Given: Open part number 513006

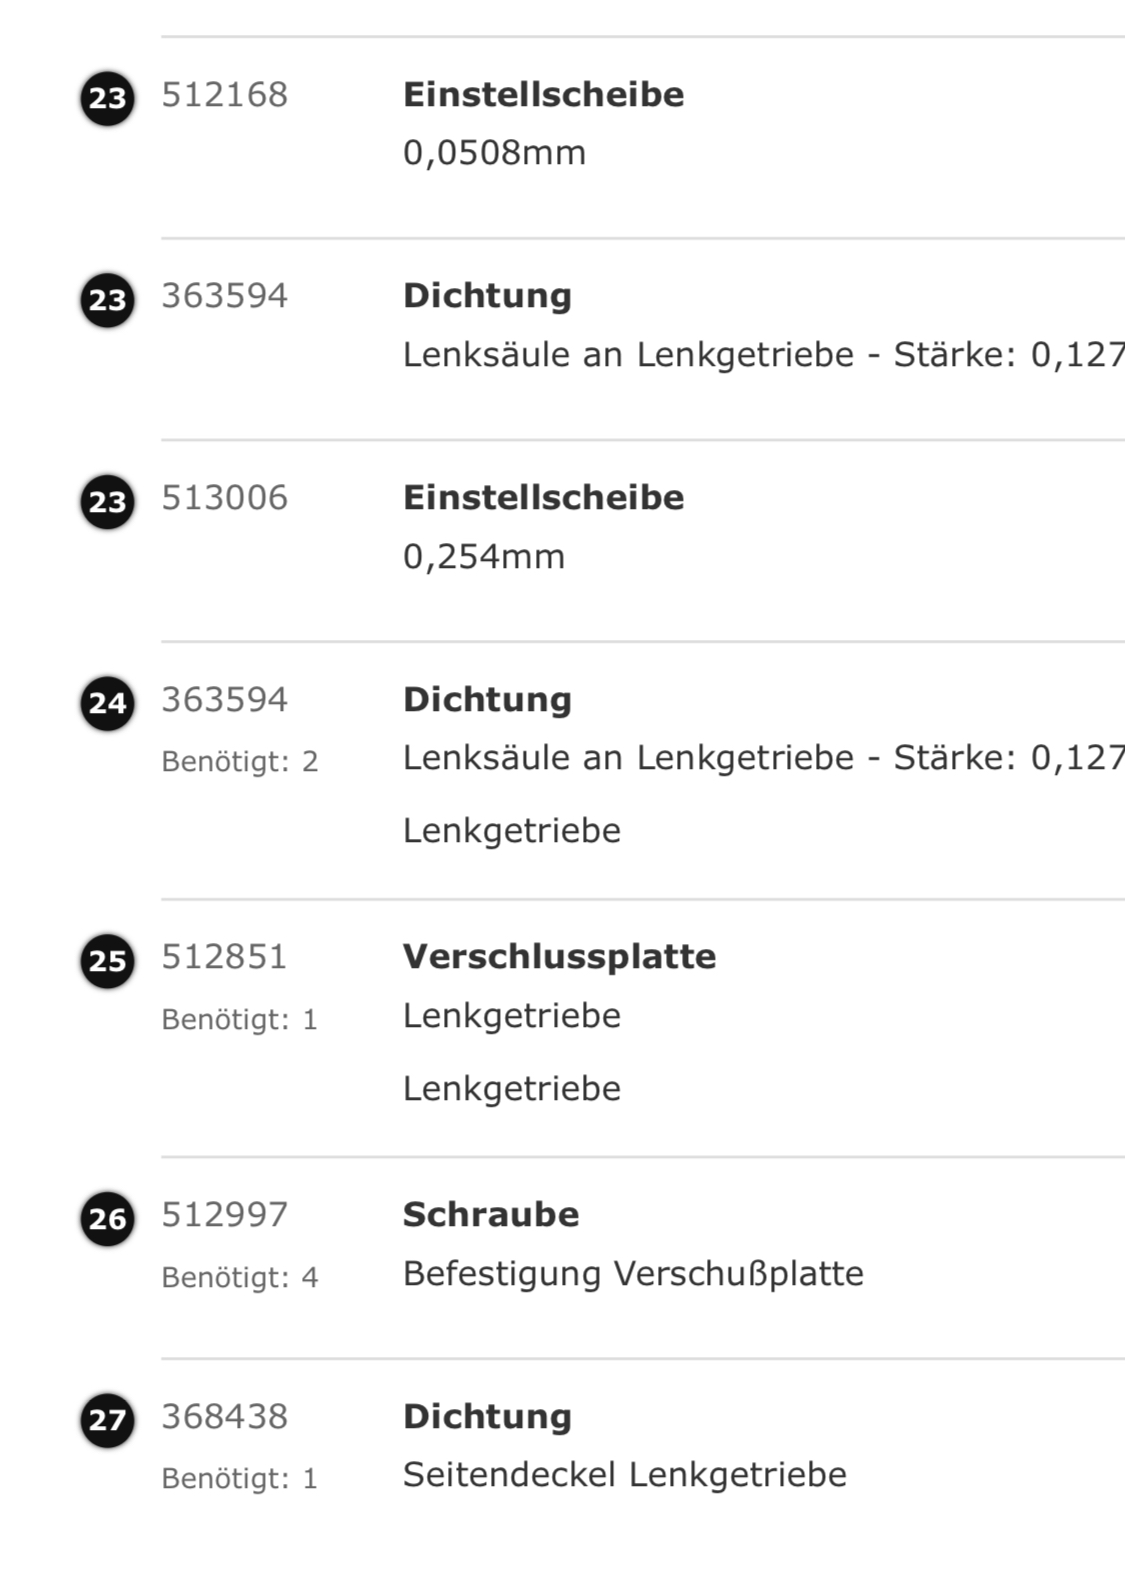Looking at the screenshot, I should [225, 498].
